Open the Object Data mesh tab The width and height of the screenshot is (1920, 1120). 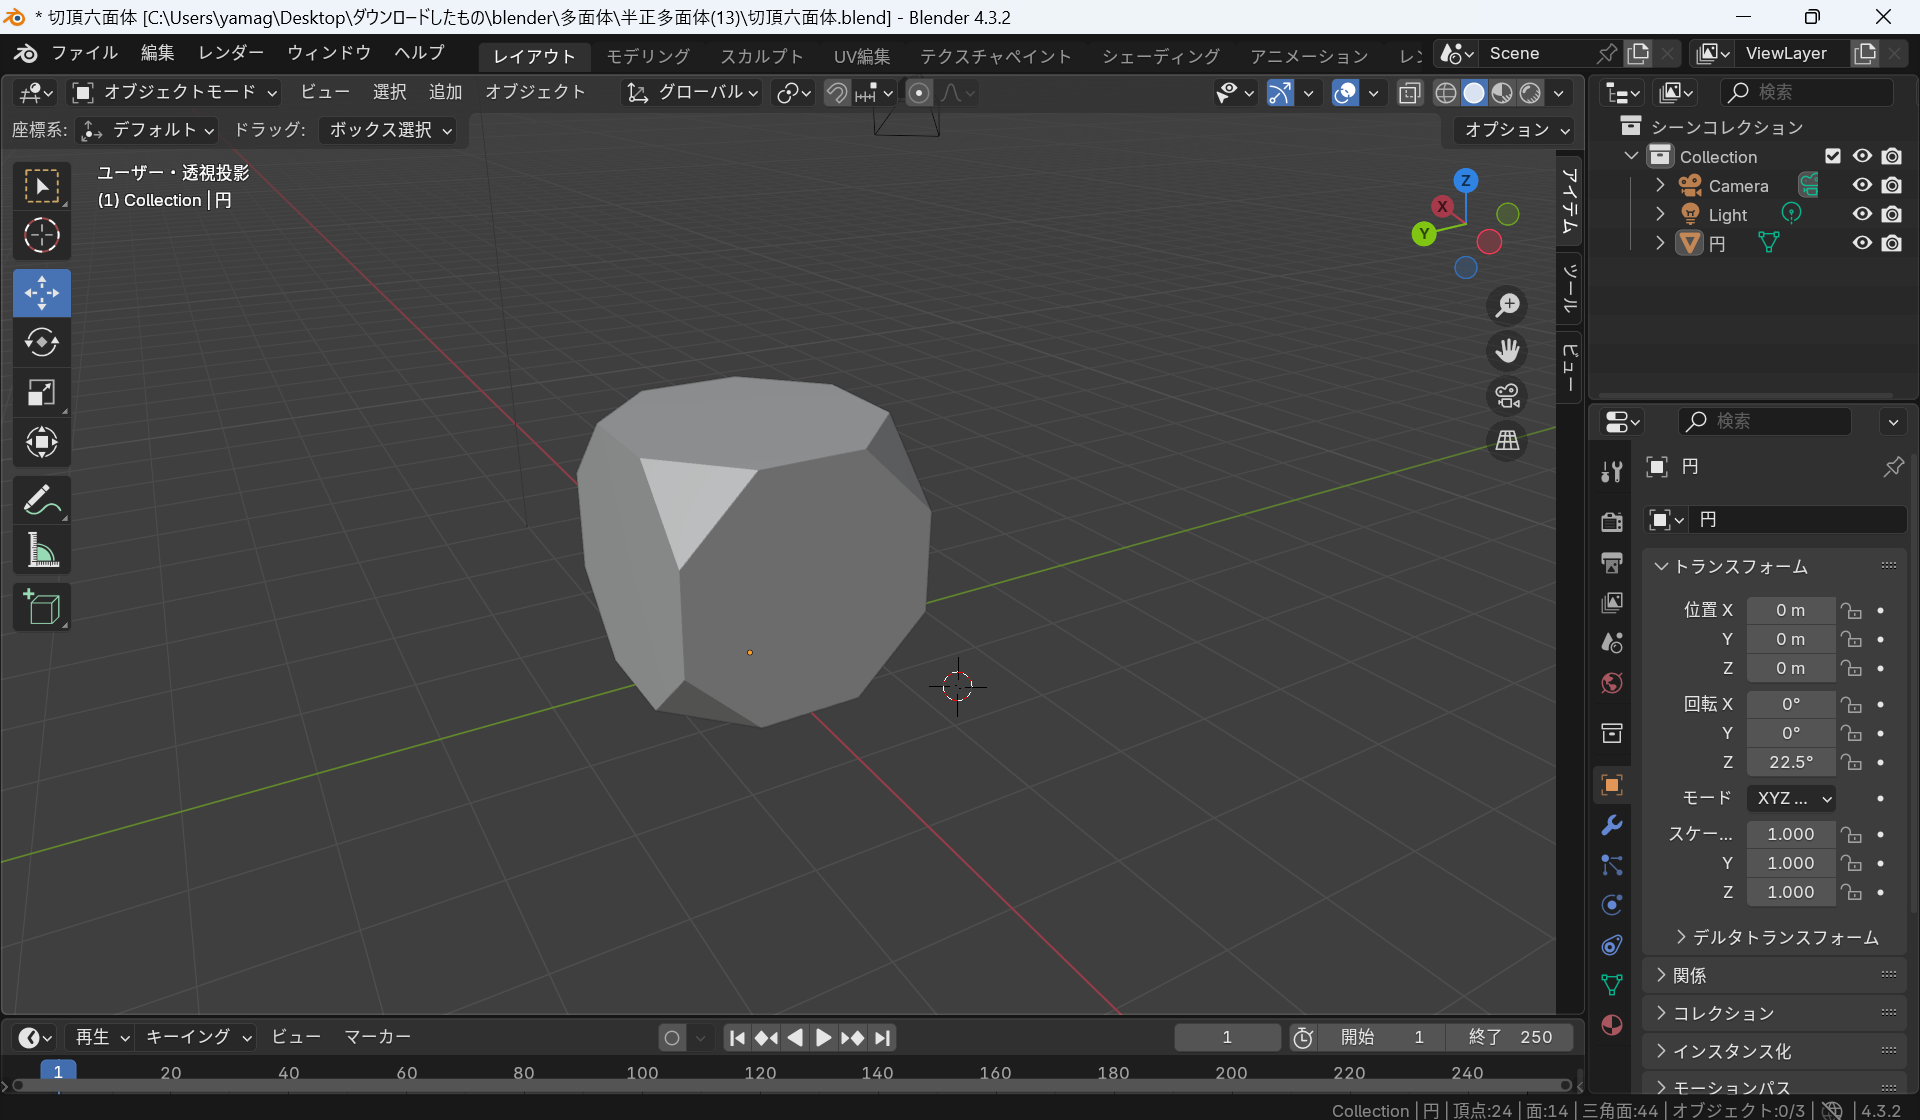(1611, 985)
